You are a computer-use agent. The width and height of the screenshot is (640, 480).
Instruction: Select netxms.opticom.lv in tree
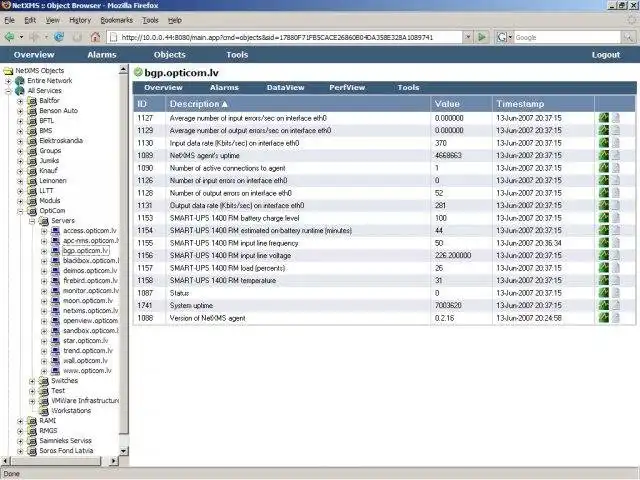point(91,311)
